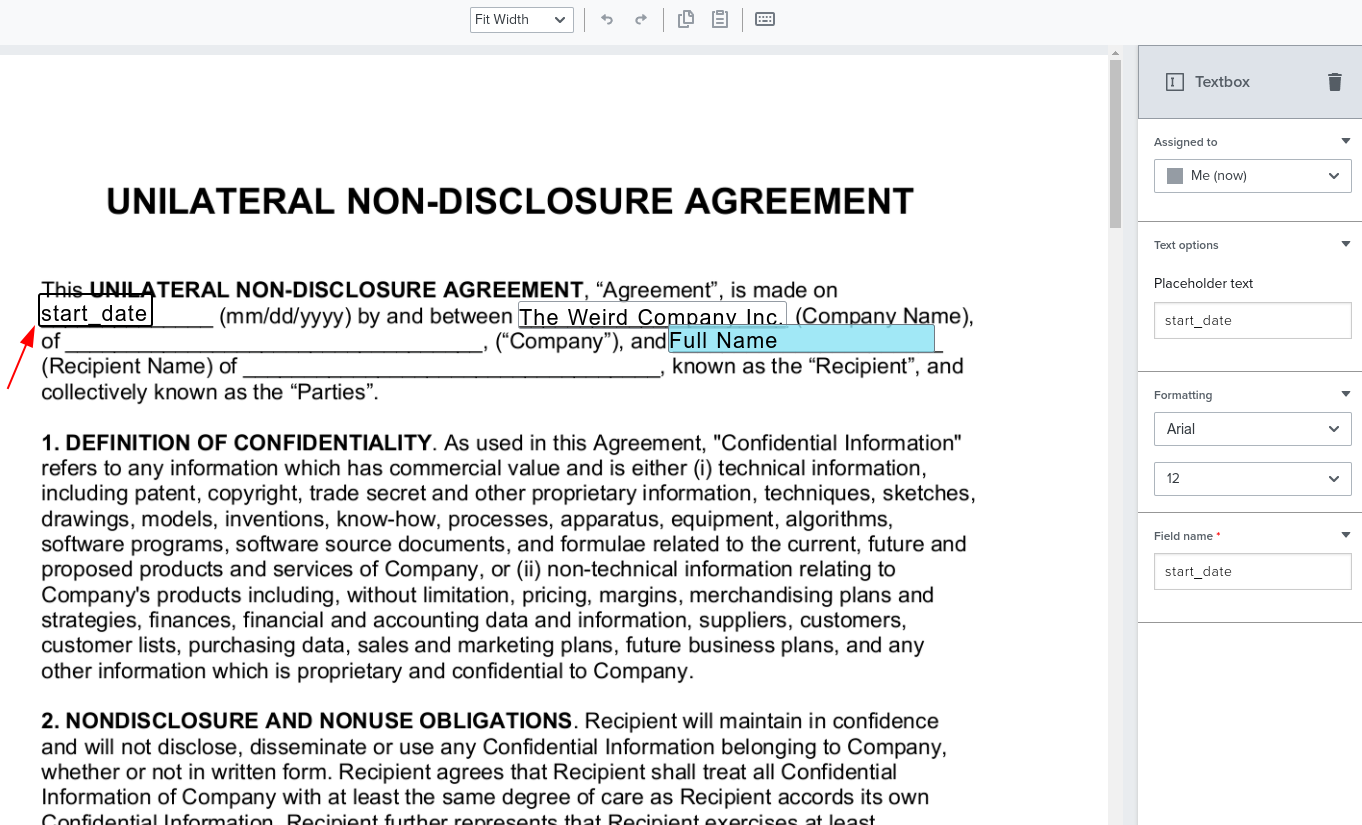This screenshot has height=825, width=1362.
Task: Delete the textbox with trash icon
Action: (x=1335, y=82)
